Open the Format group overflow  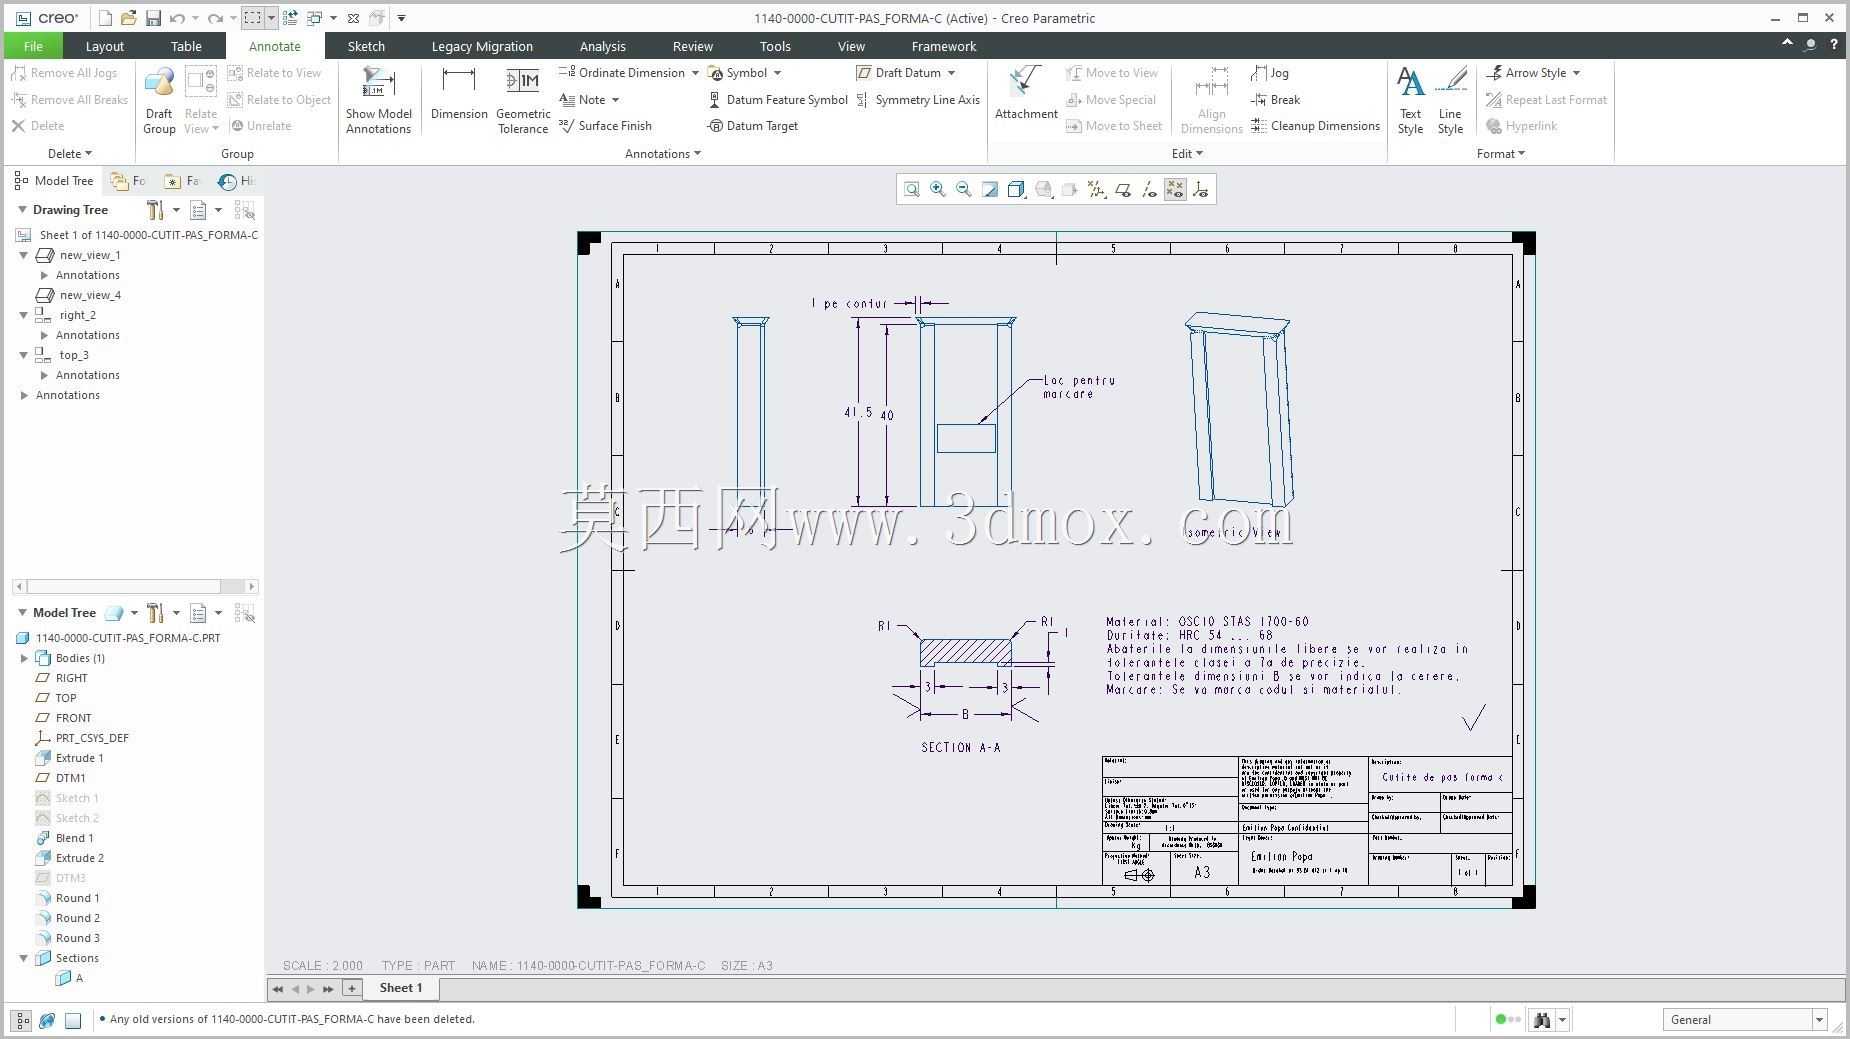click(1501, 154)
